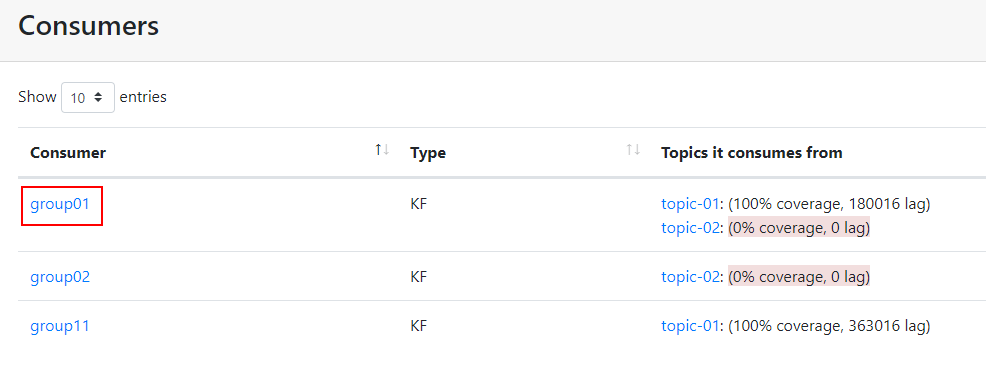Sort table by the Consumer header
The image size is (986, 367).
[68, 153]
